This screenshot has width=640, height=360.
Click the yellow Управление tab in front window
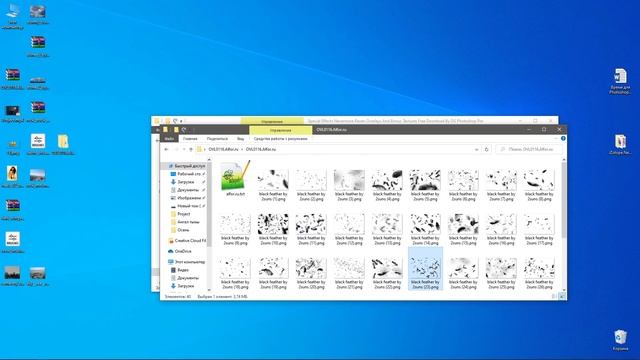280,130
